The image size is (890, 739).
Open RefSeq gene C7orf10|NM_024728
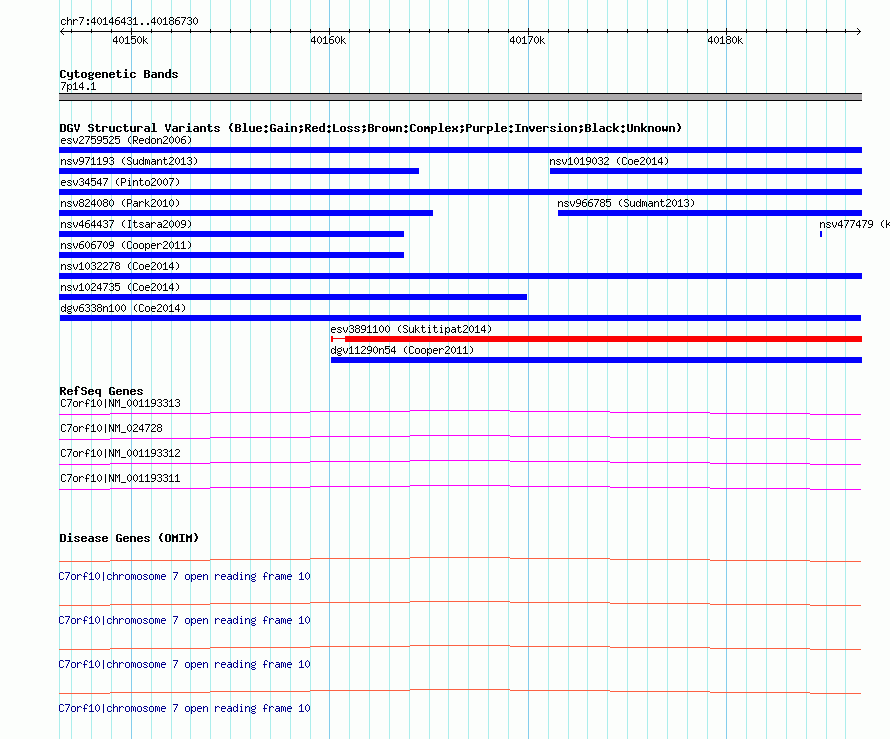111,429
